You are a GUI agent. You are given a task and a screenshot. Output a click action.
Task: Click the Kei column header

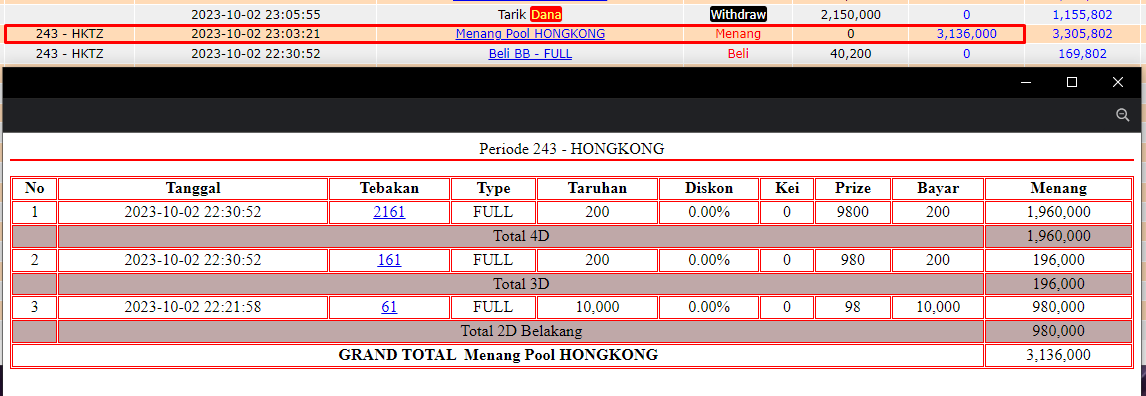786,189
